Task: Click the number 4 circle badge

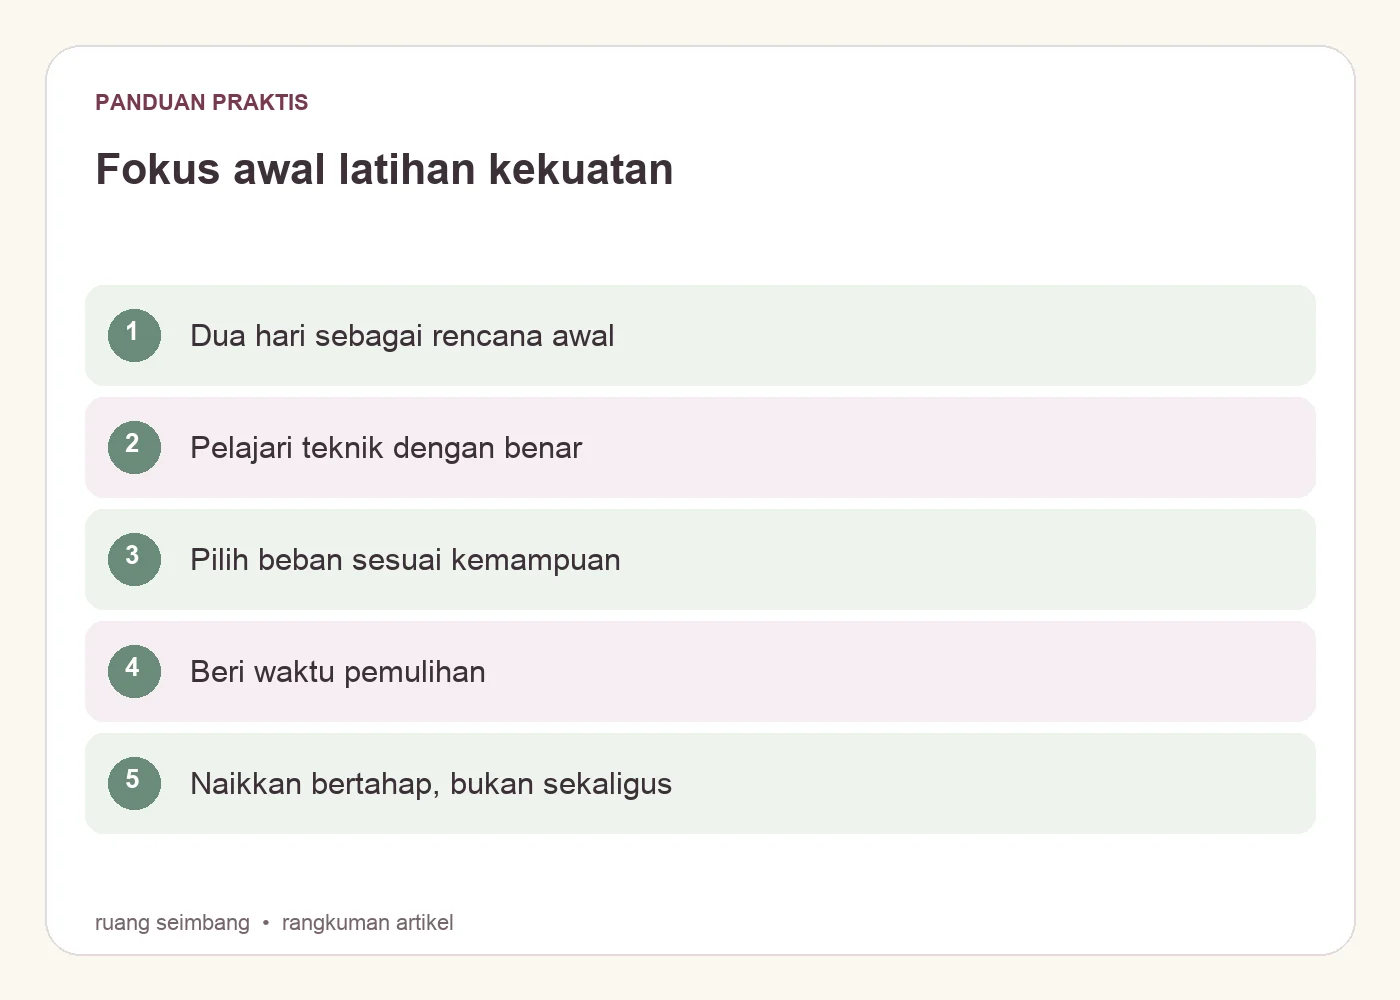Action: (134, 671)
